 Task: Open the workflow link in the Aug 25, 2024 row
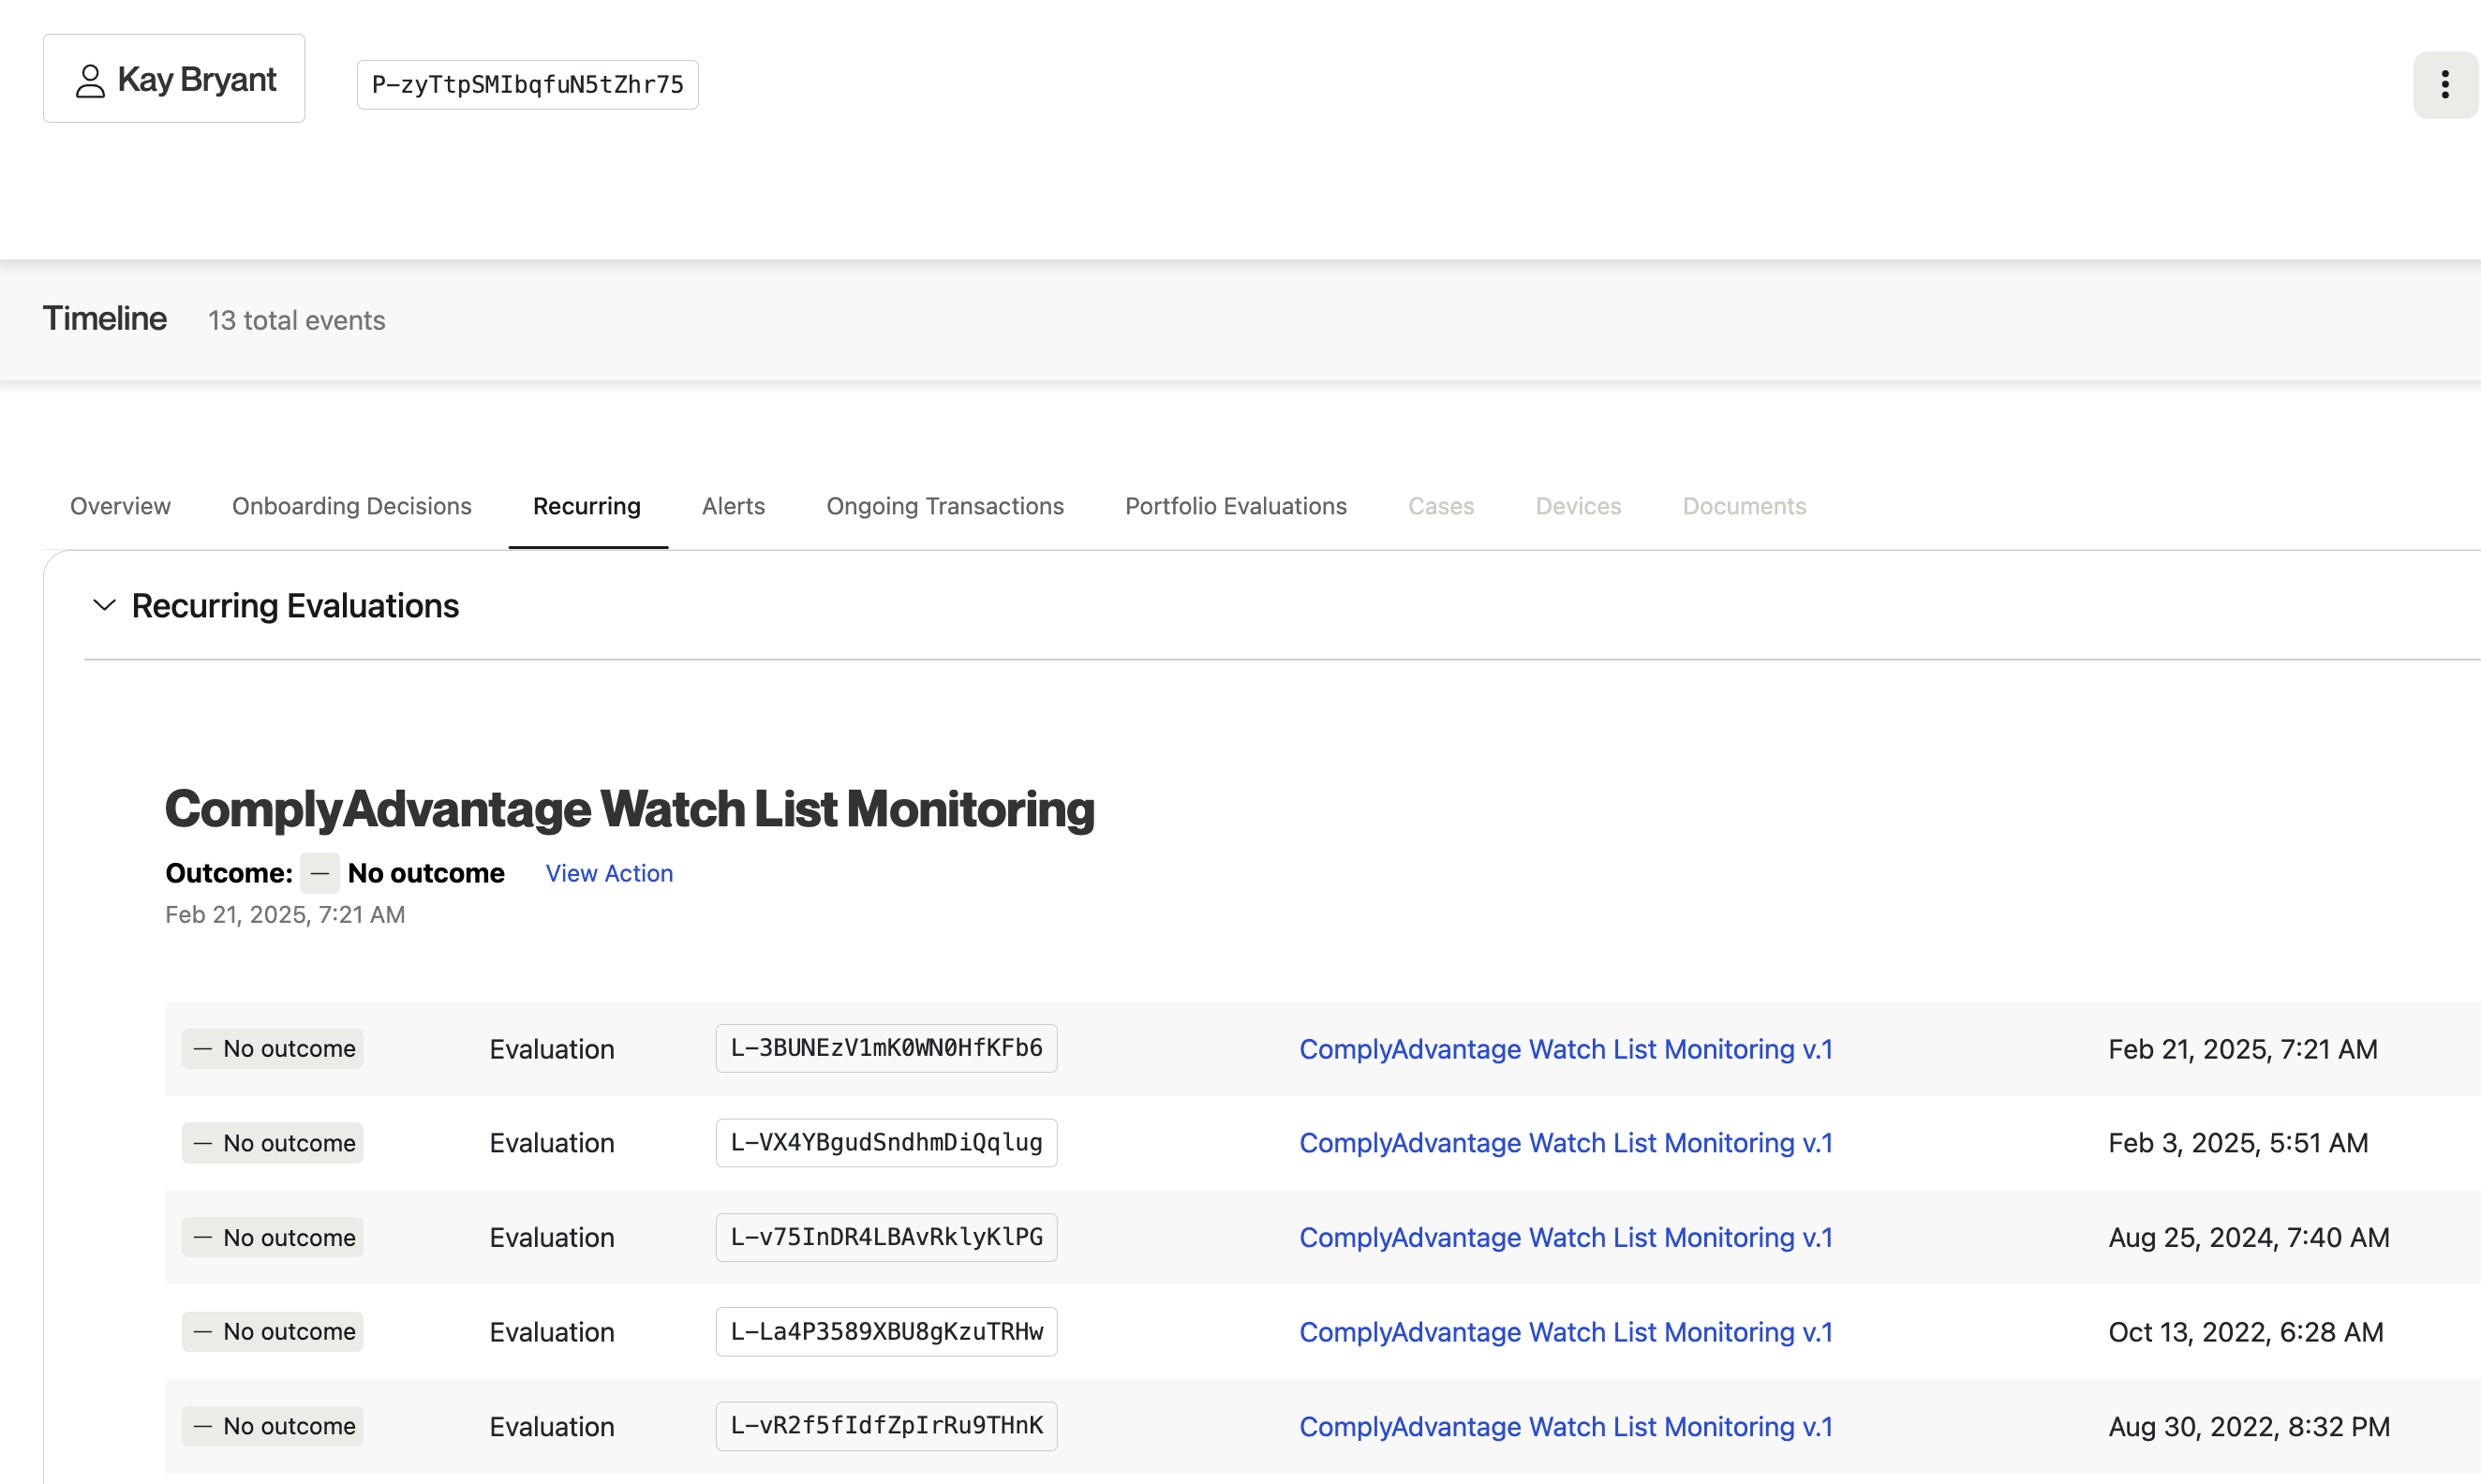[1565, 1237]
